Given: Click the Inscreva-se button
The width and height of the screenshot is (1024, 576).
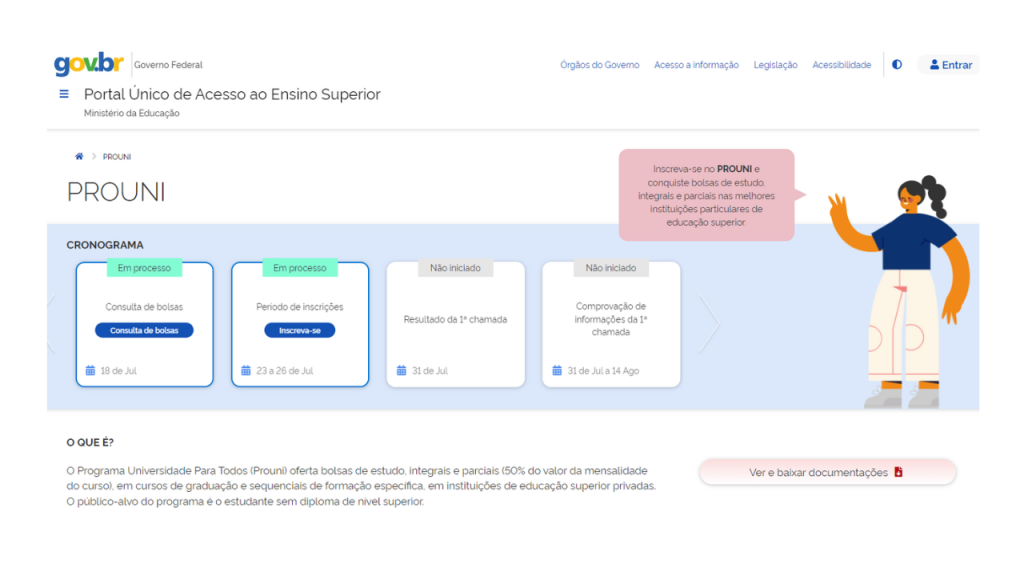Looking at the screenshot, I should (300, 330).
